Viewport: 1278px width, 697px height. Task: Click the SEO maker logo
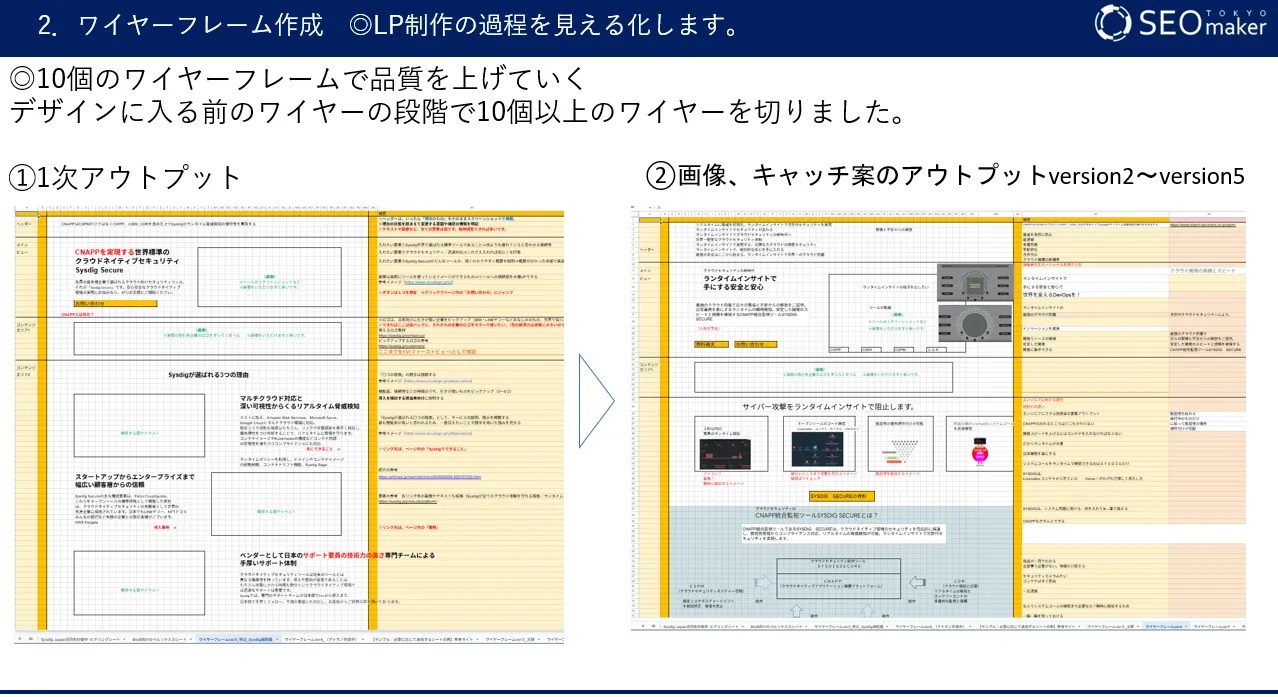click(1181, 25)
